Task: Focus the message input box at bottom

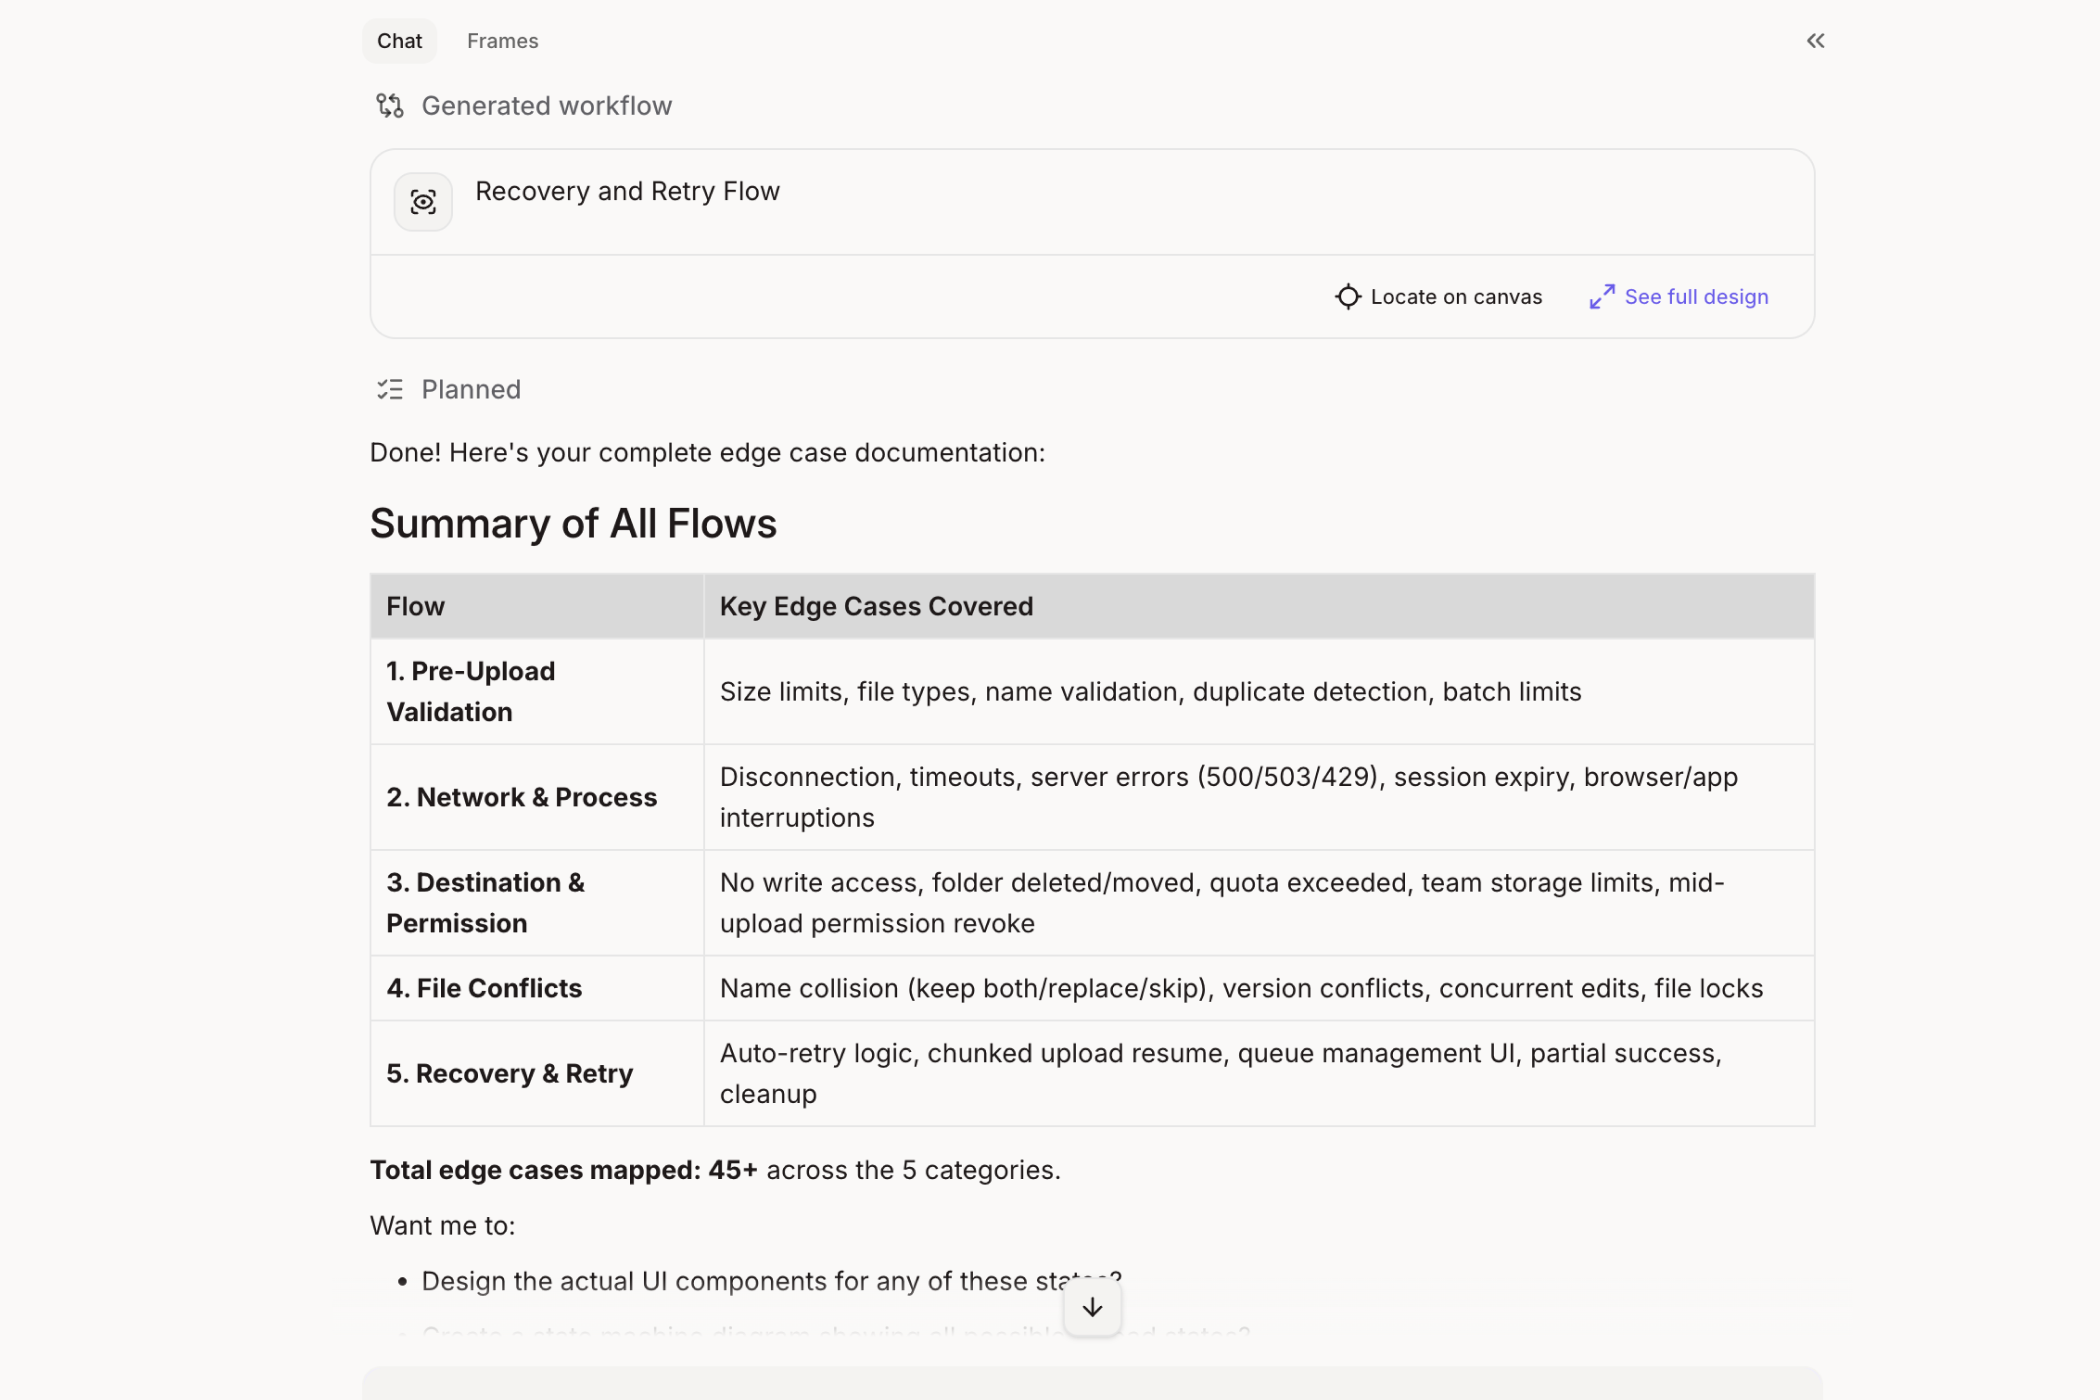Action: (1092, 1384)
